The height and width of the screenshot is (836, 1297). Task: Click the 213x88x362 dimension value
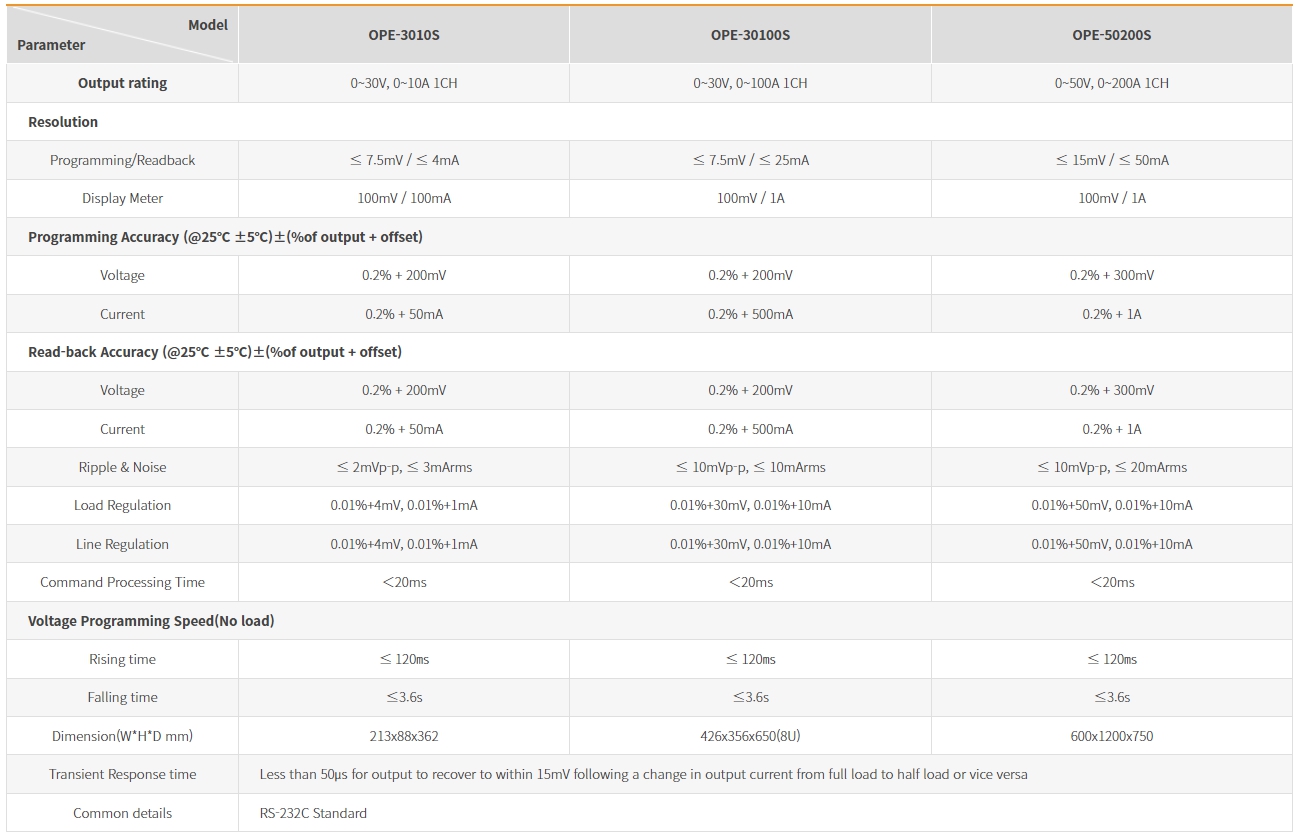(403, 736)
